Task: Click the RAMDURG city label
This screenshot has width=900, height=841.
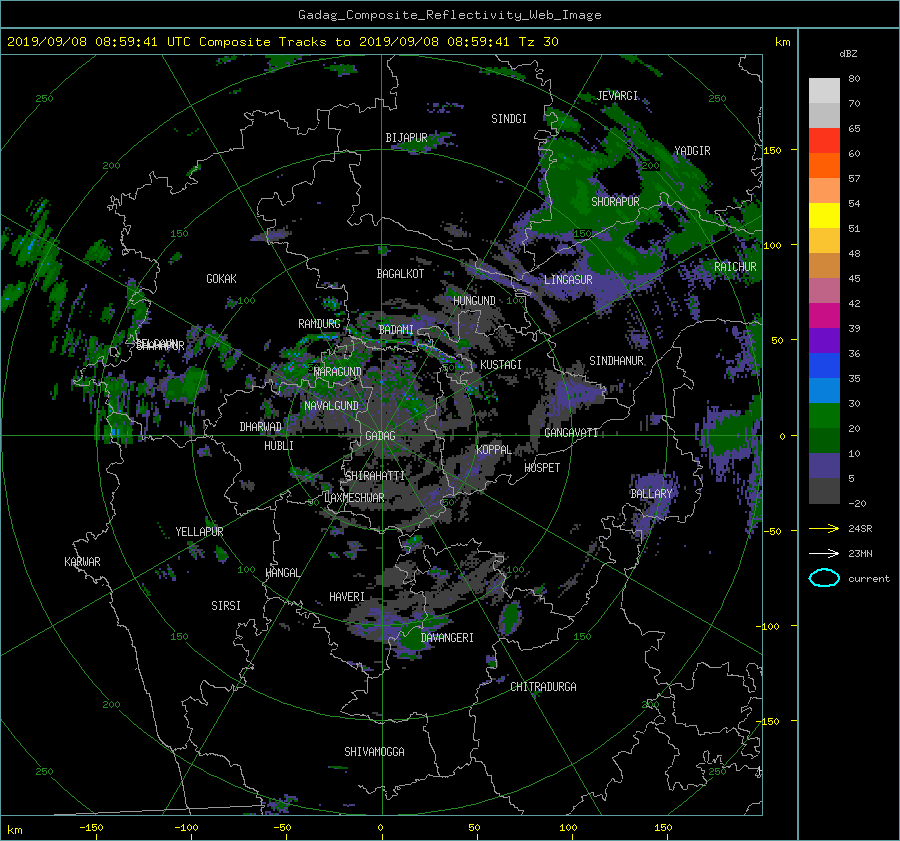Action: click(x=319, y=324)
